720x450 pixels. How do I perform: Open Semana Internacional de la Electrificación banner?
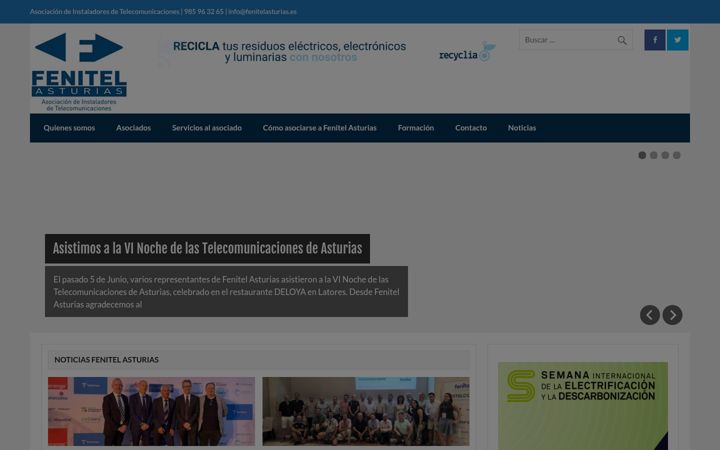pyautogui.click(x=583, y=406)
